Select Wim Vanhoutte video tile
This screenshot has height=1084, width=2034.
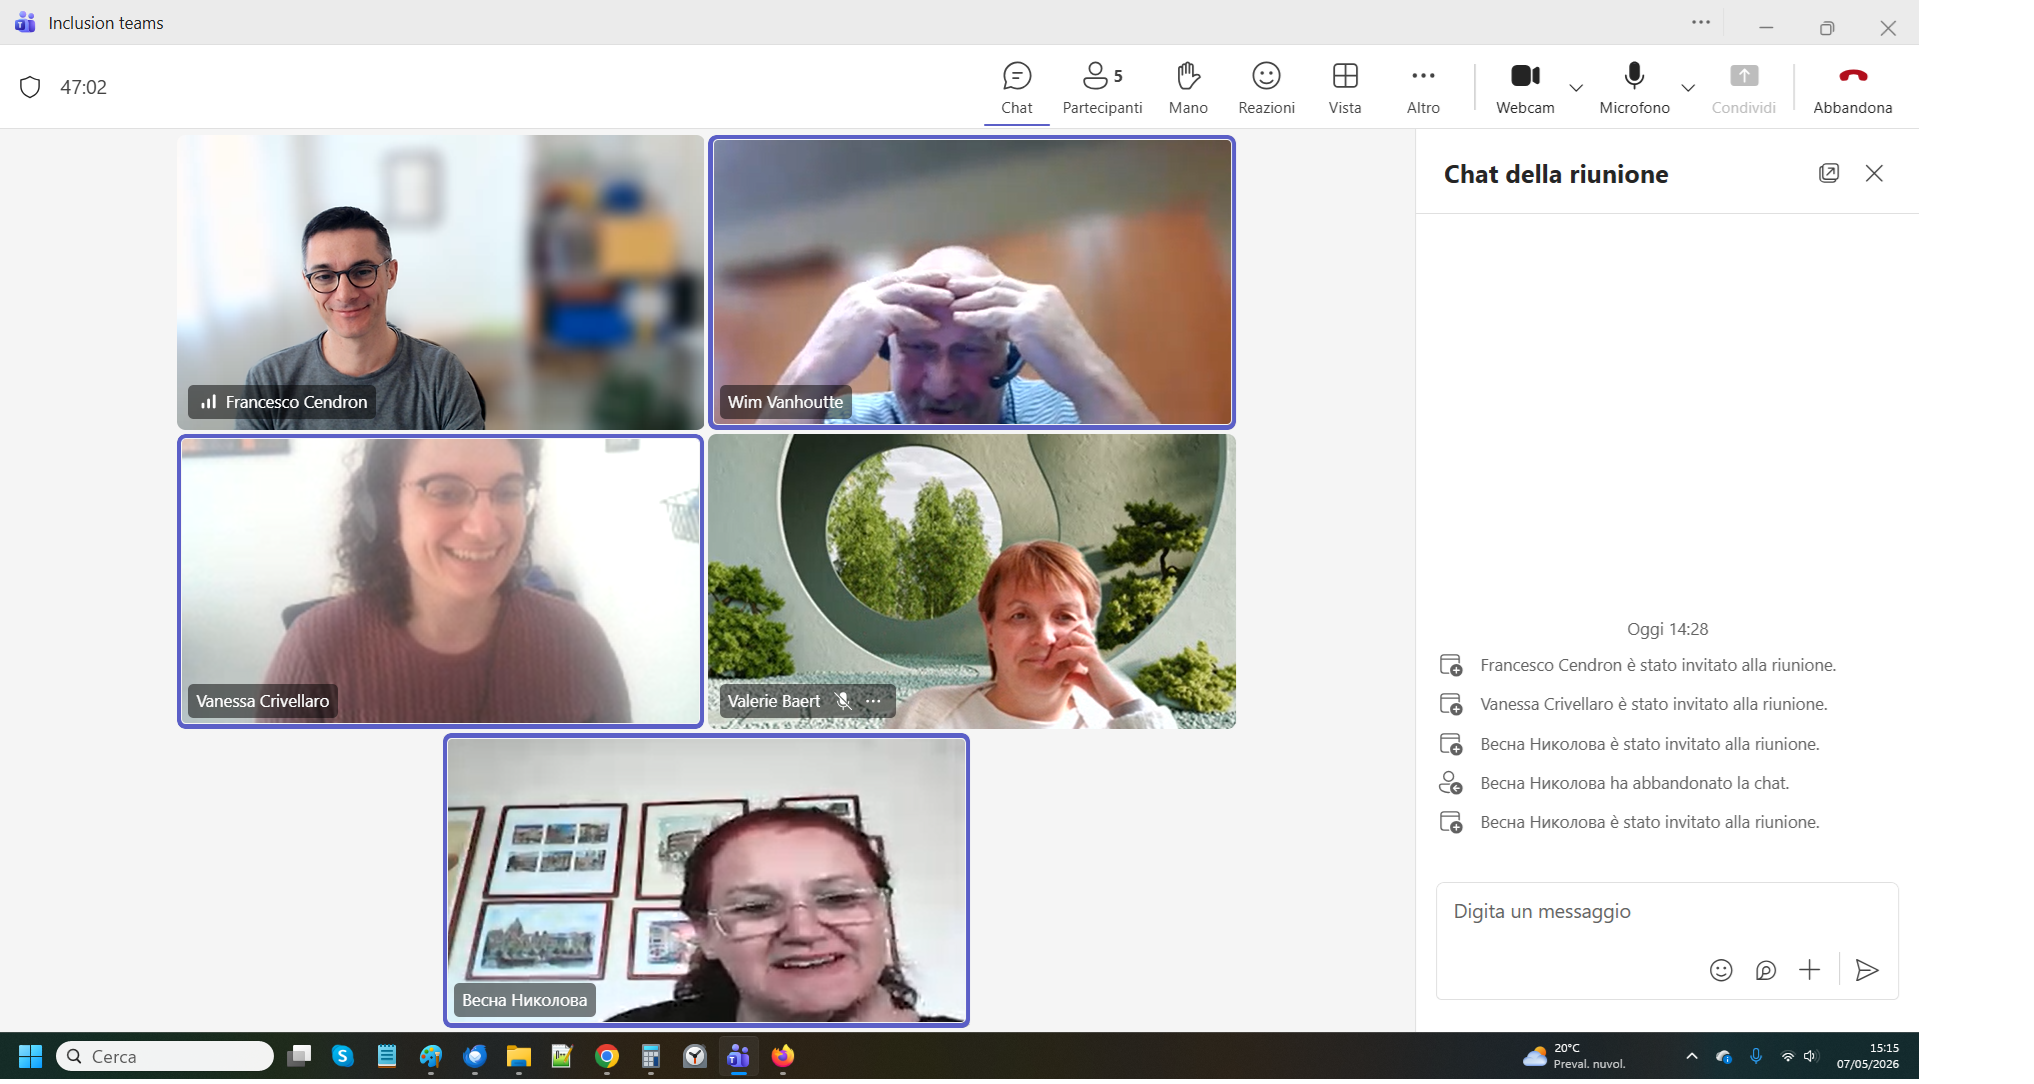(x=972, y=282)
